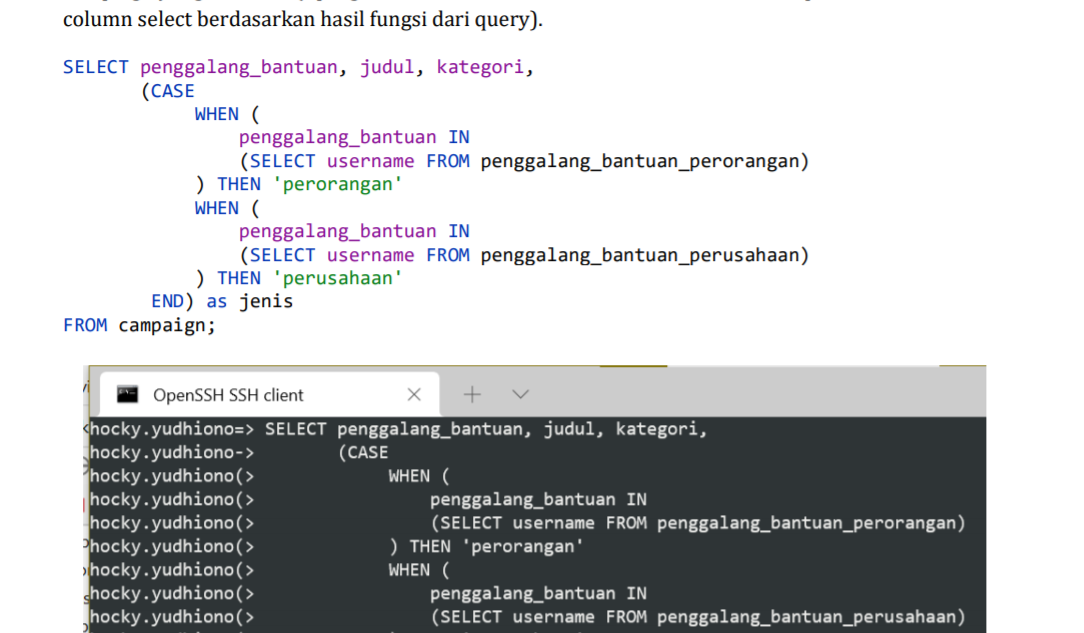Select the SELECT keyword in the code block
This screenshot has width=1084, height=633.
pyautogui.click(x=95, y=67)
